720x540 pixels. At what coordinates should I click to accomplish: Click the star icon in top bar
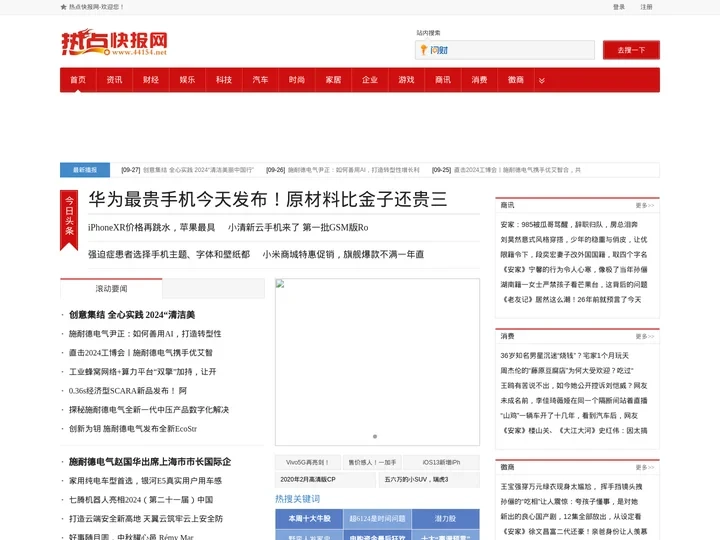click(63, 7)
